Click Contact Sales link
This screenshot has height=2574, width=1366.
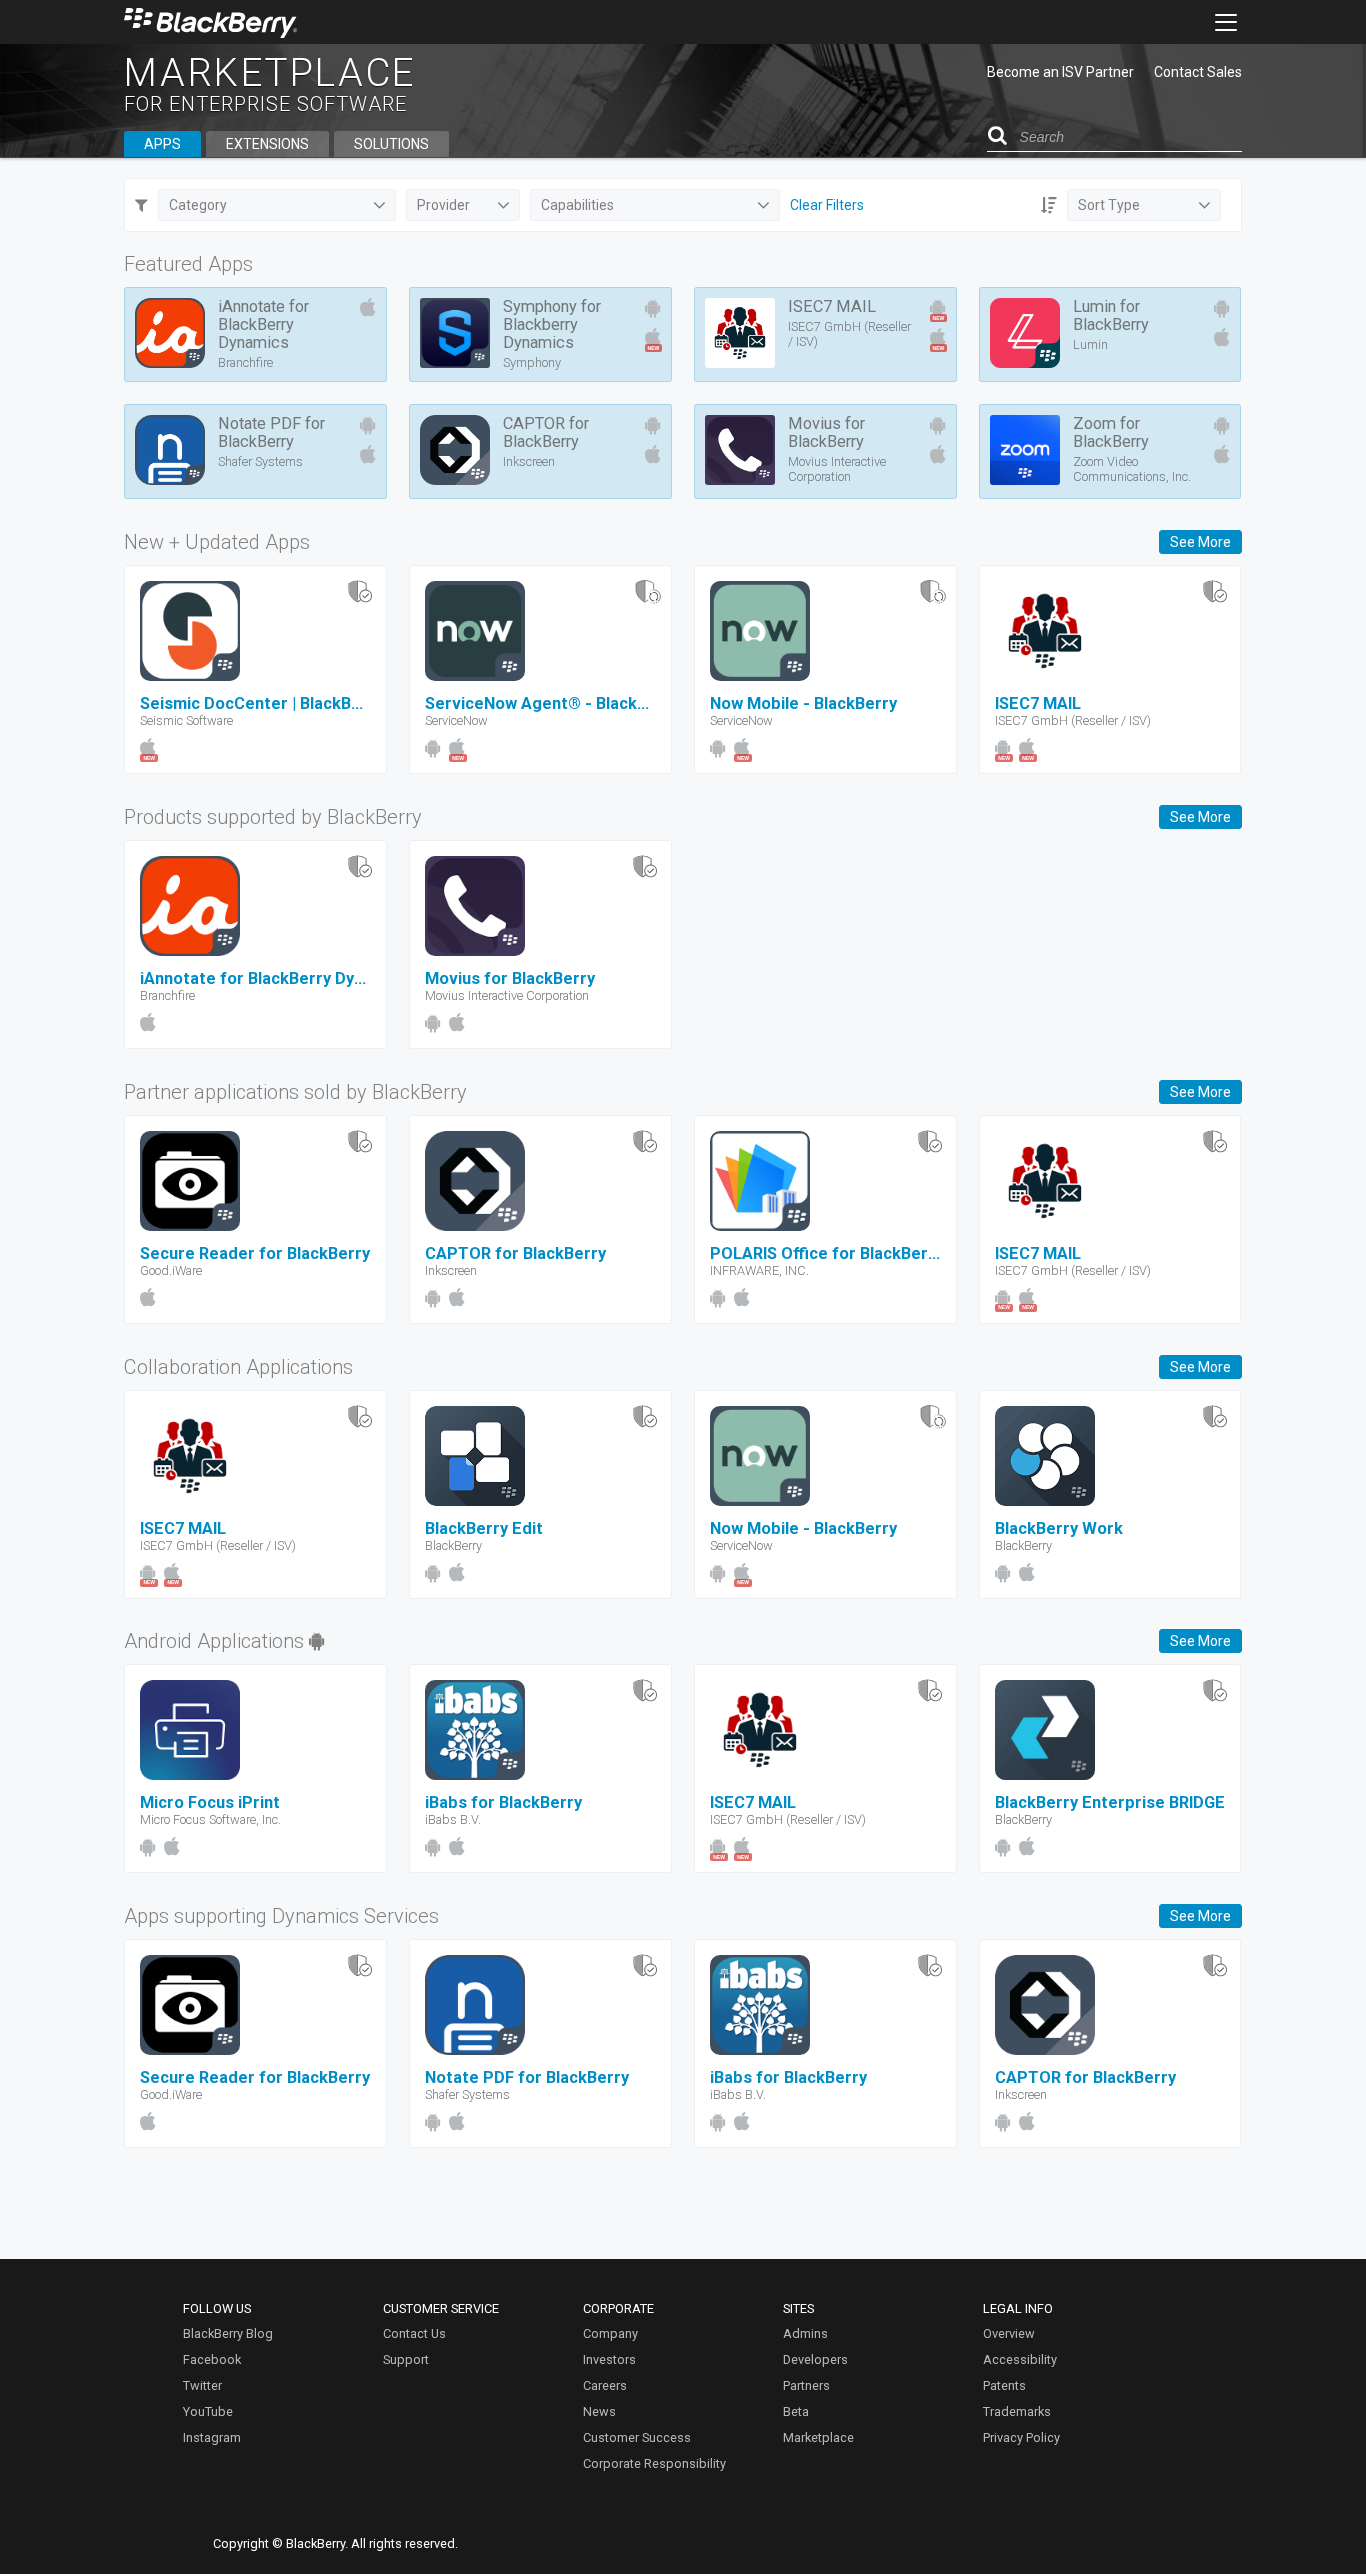[x=1197, y=72]
